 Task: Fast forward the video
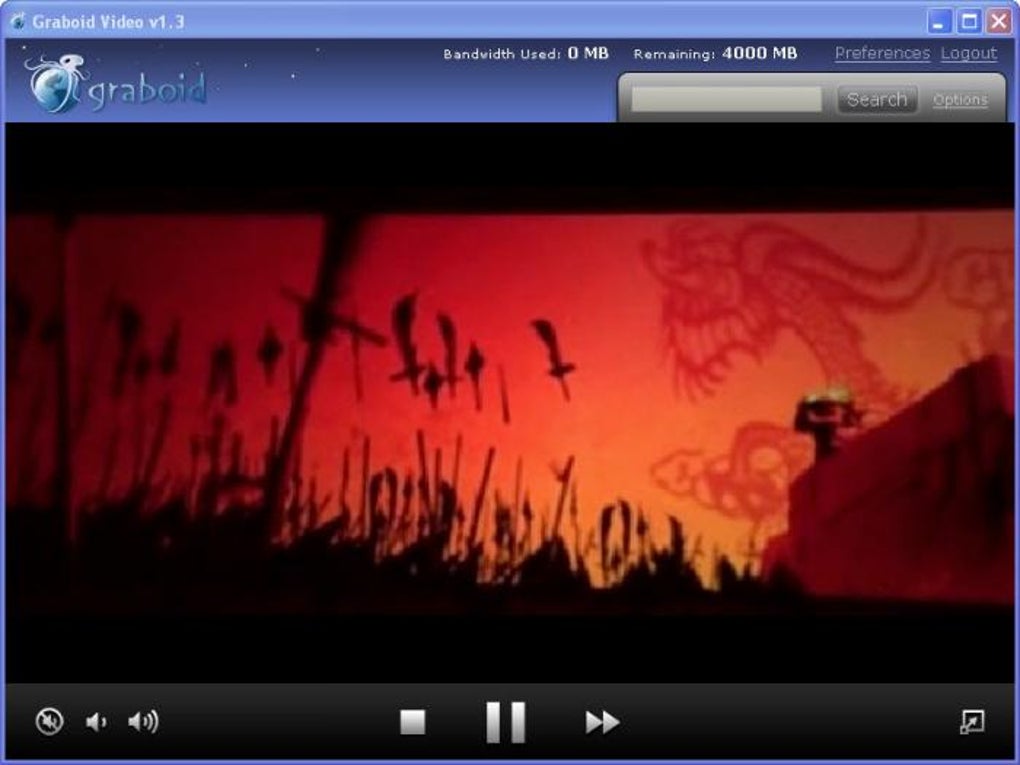coord(602,722)
